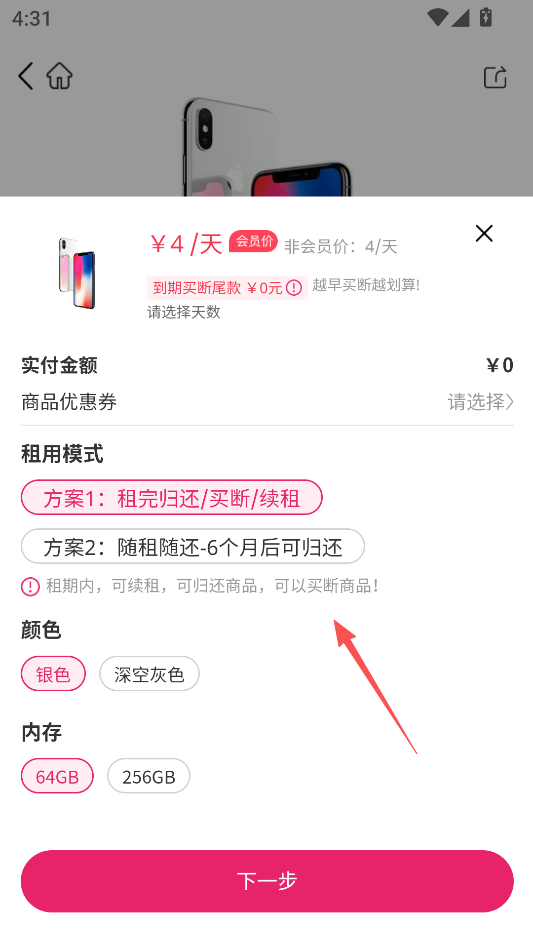Open the iPhone product thumbnail
Screen dimensions: 533x948
pyautogui.click(x=77, y=273)
